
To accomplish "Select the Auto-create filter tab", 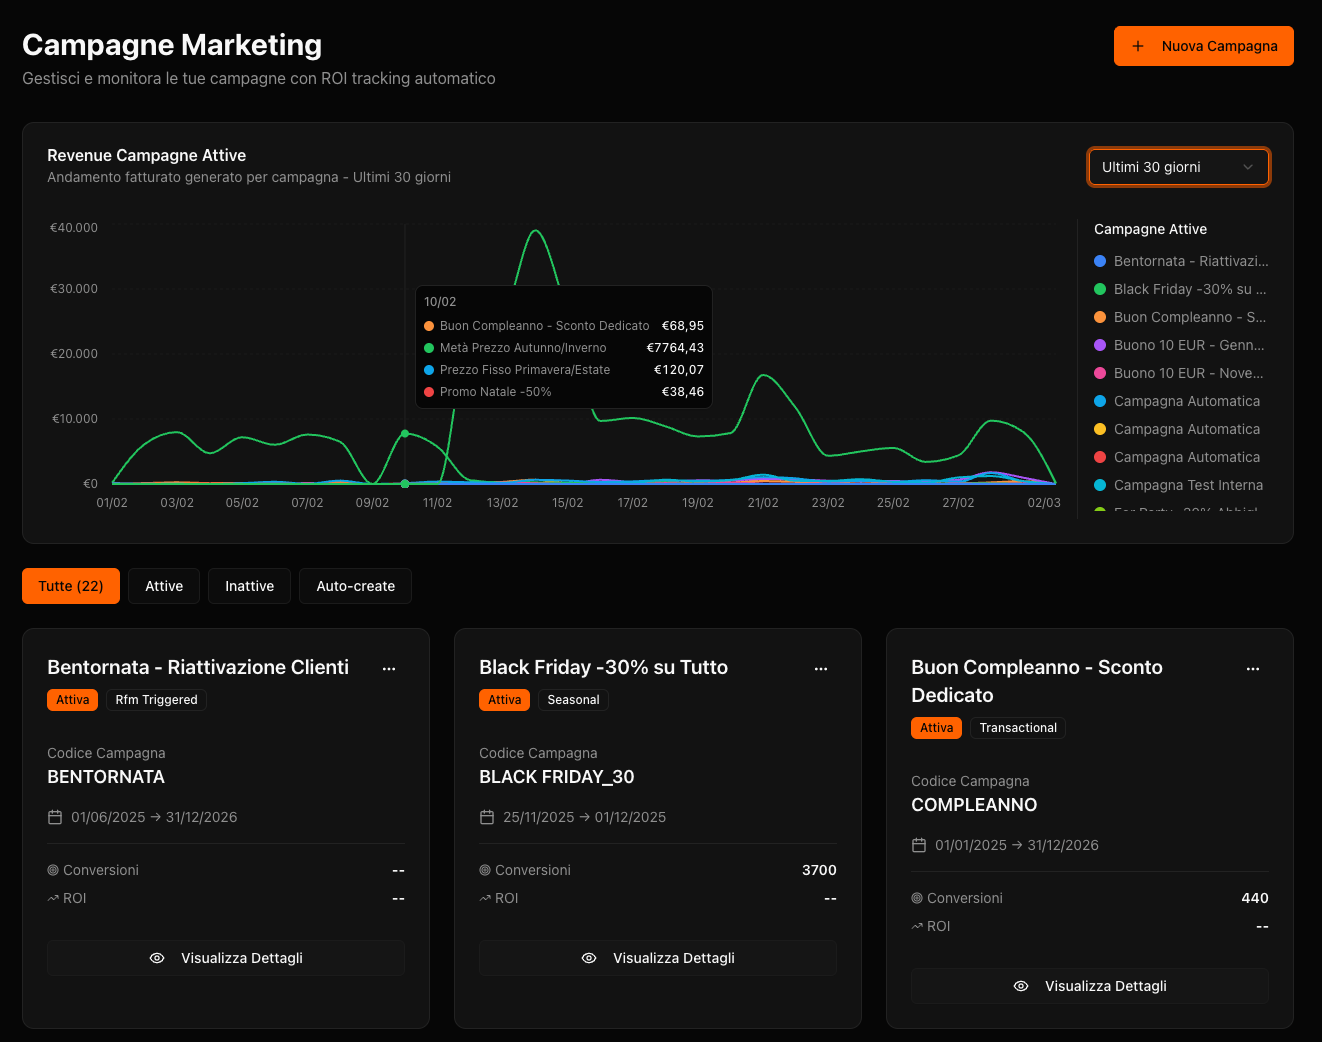I will point(355,585).
